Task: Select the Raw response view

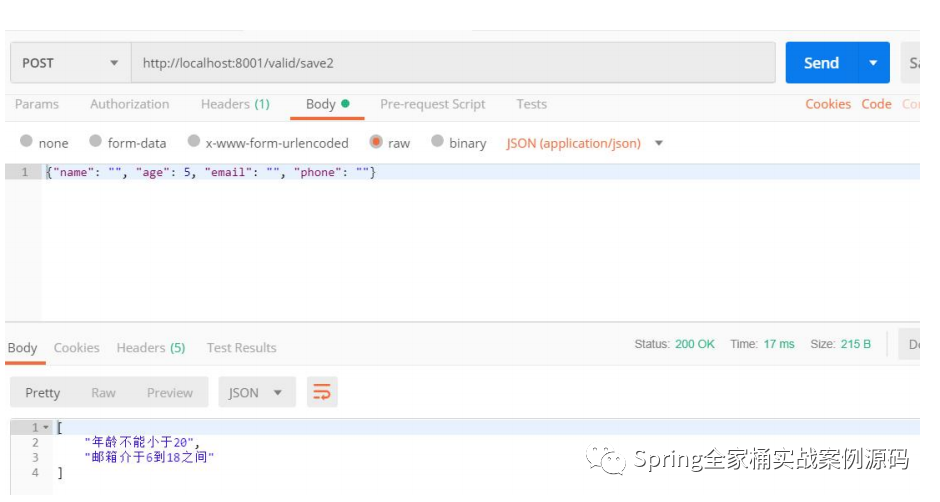Action: (x=103, y=393)
